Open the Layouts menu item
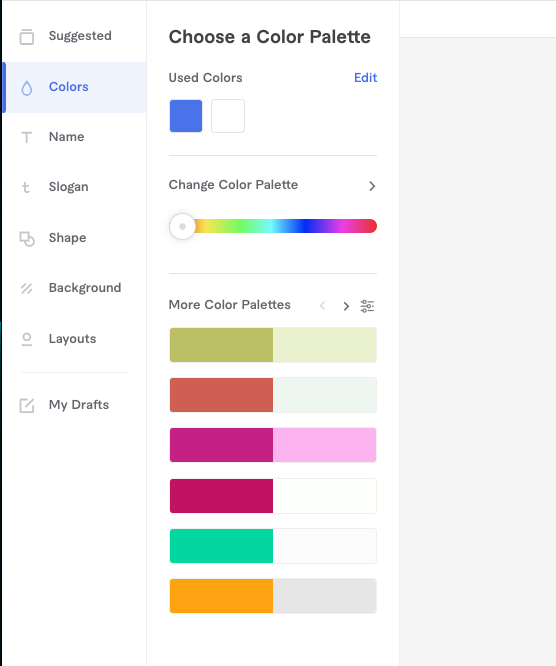Viewport: 556px width, 666px height. tap(74, 339)
